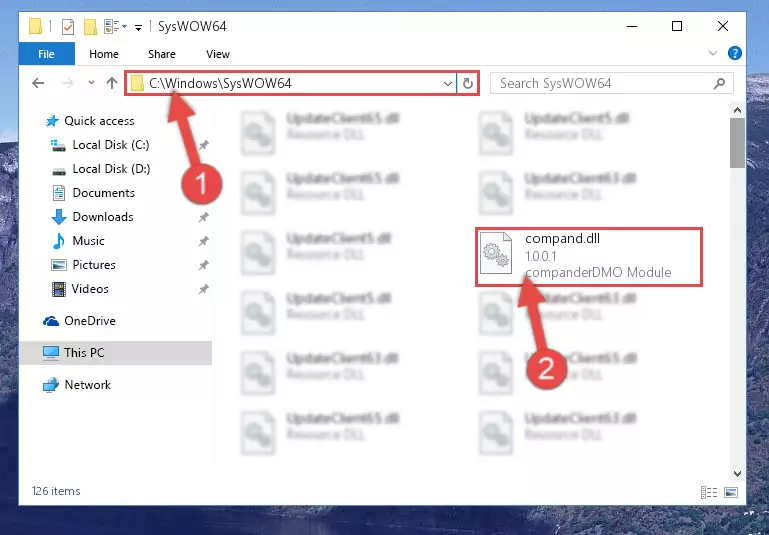Select Quick access in navigation pane

coord(99,121)
